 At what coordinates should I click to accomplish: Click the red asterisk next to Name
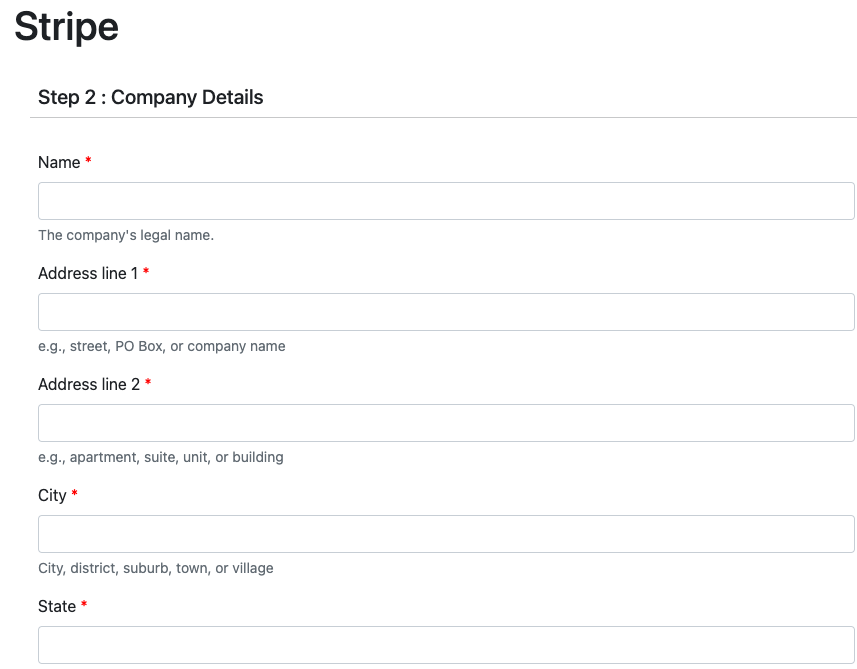coord(88,161)
